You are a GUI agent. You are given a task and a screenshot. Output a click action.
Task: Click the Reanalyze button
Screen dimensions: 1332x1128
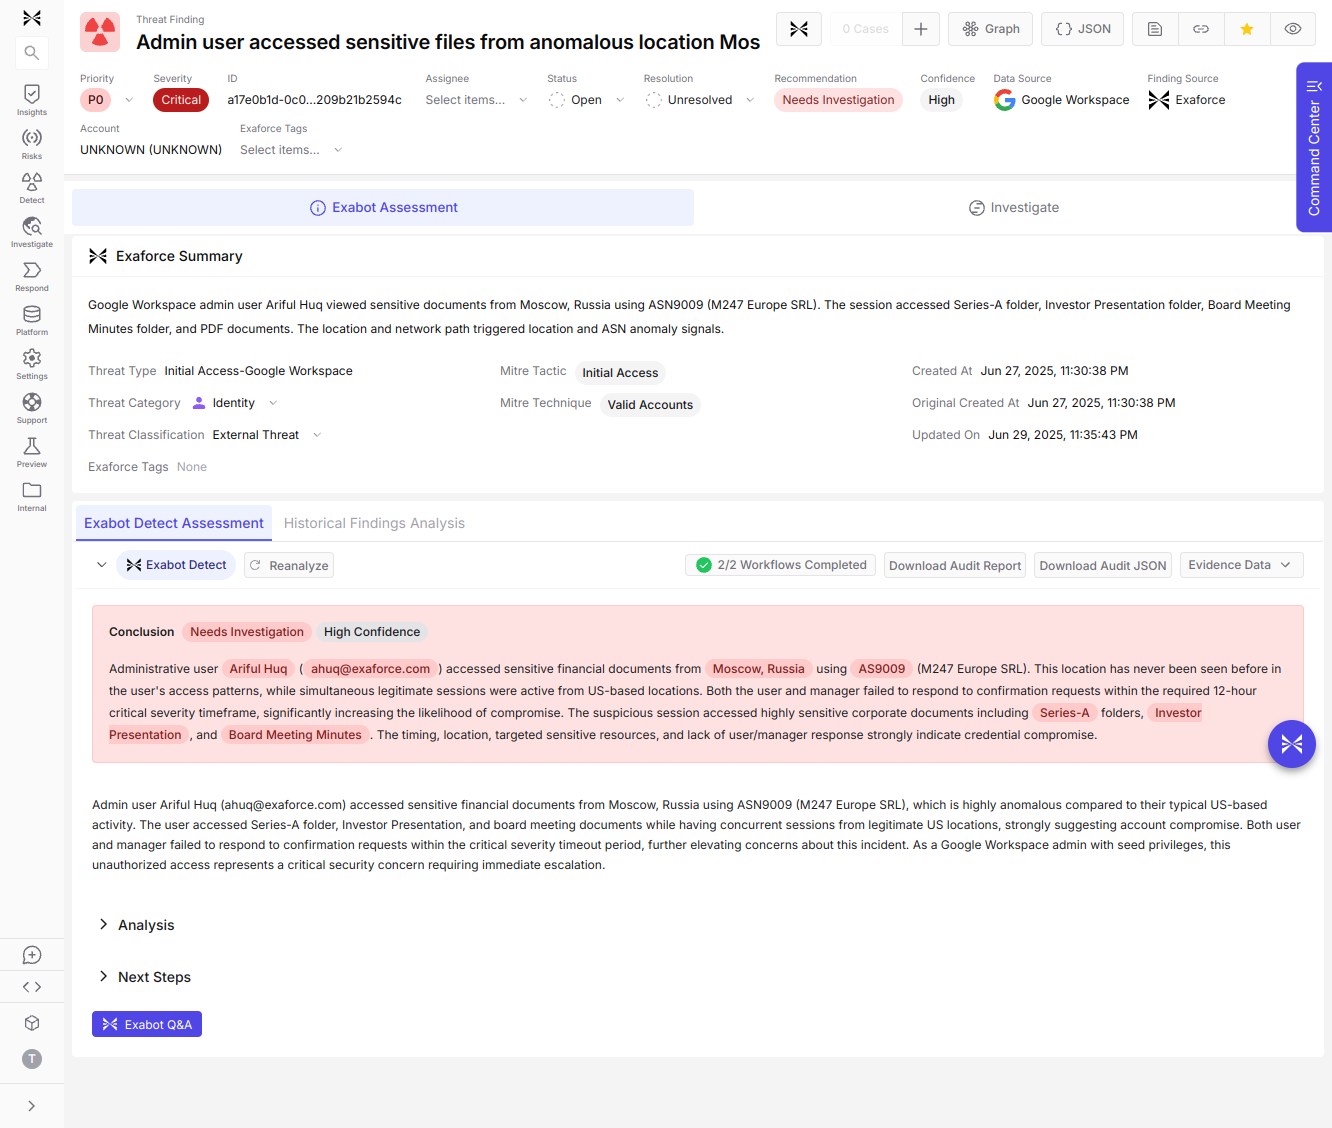[x=289, y=565]
